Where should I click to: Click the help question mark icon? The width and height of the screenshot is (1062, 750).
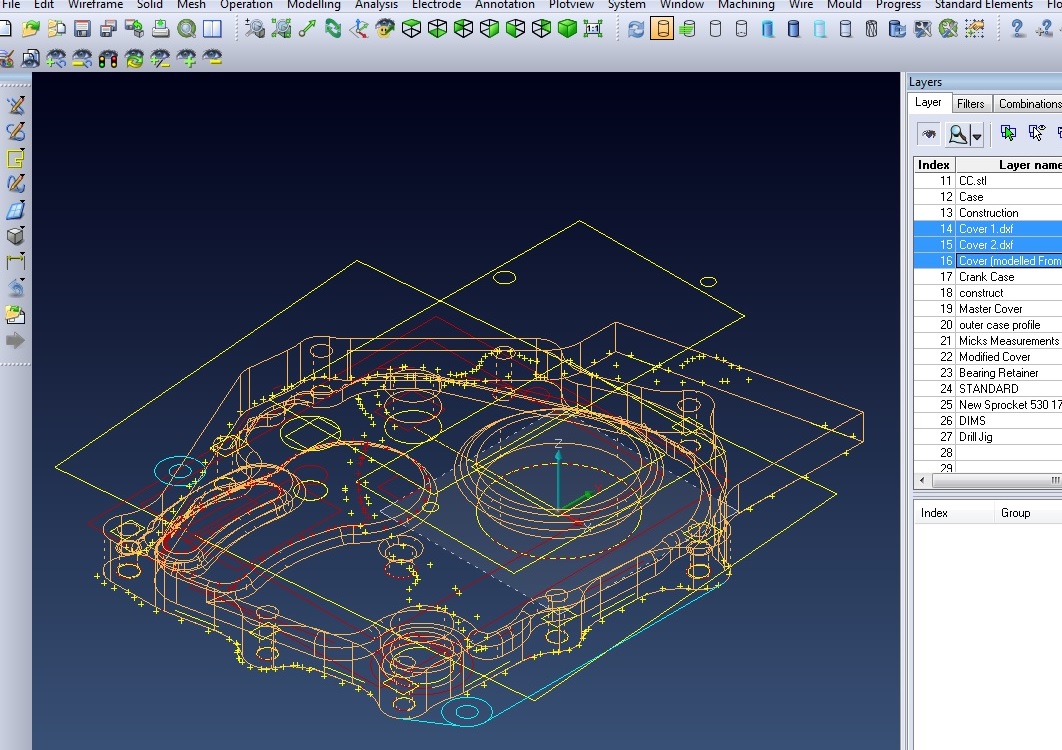point(1018,29)
